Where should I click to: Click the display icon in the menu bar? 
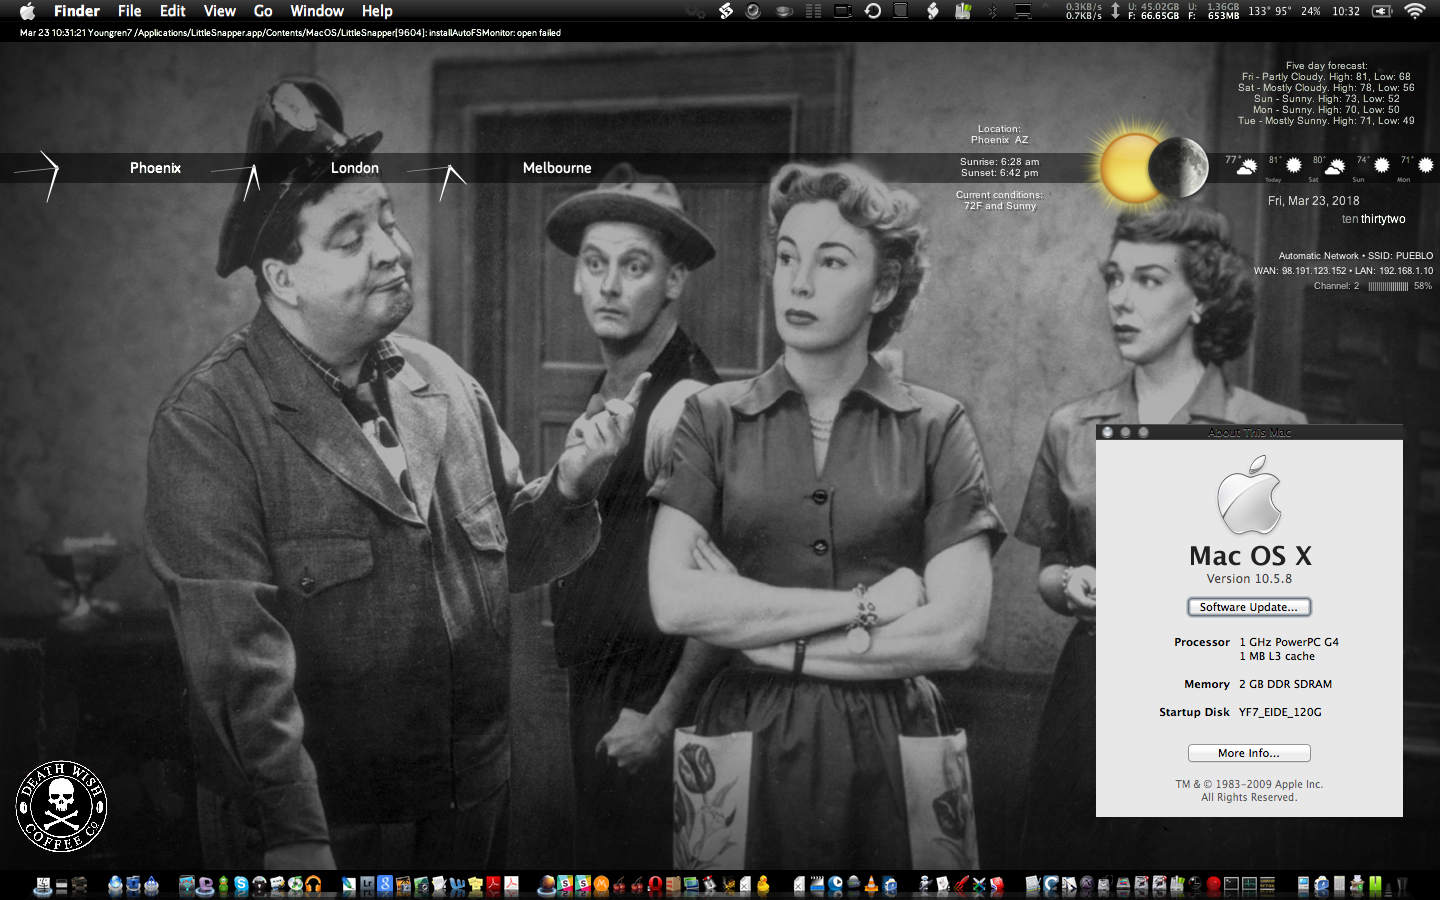1023,11
